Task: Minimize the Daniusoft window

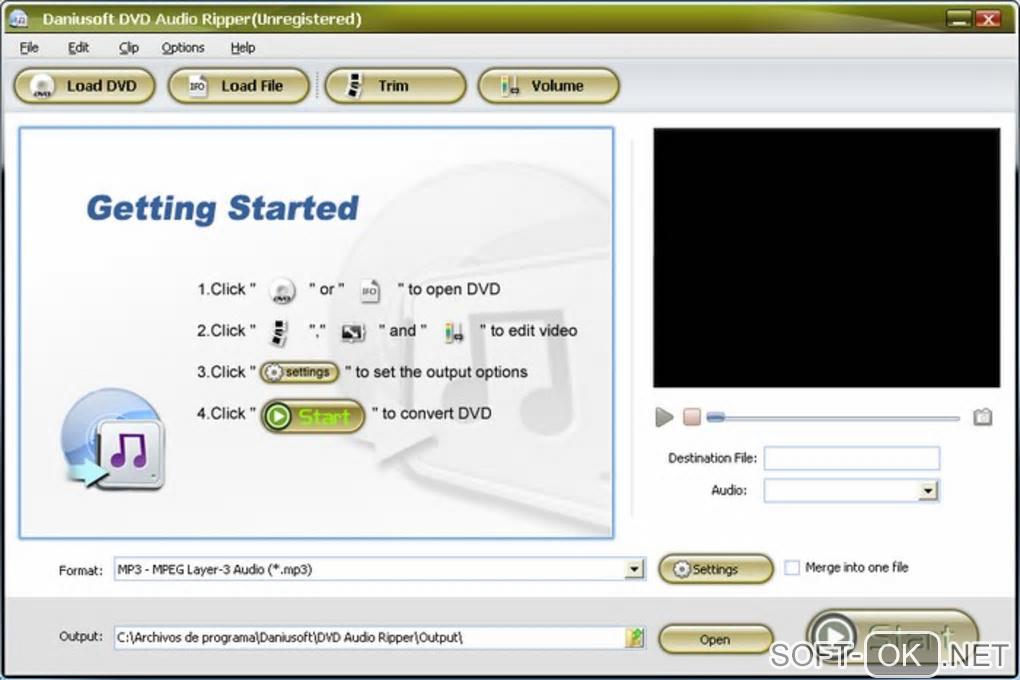Action: point(958,20)
